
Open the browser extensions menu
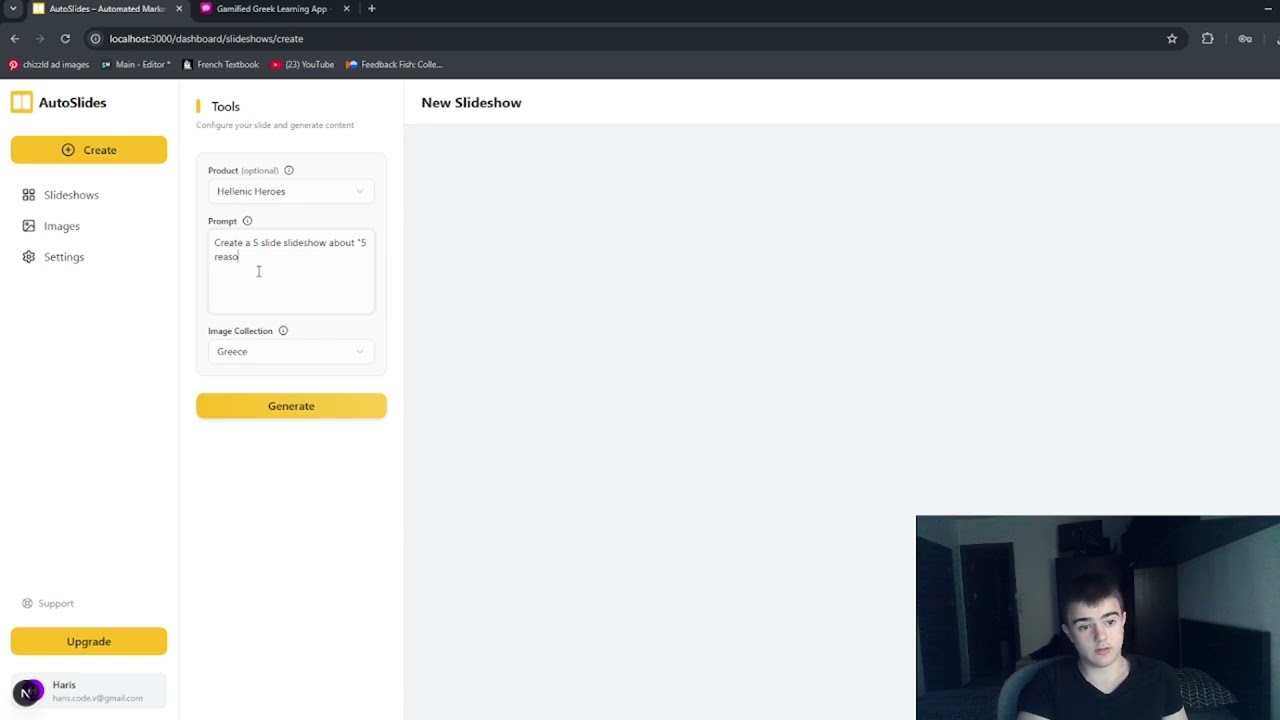click(x=1208, y=39)
